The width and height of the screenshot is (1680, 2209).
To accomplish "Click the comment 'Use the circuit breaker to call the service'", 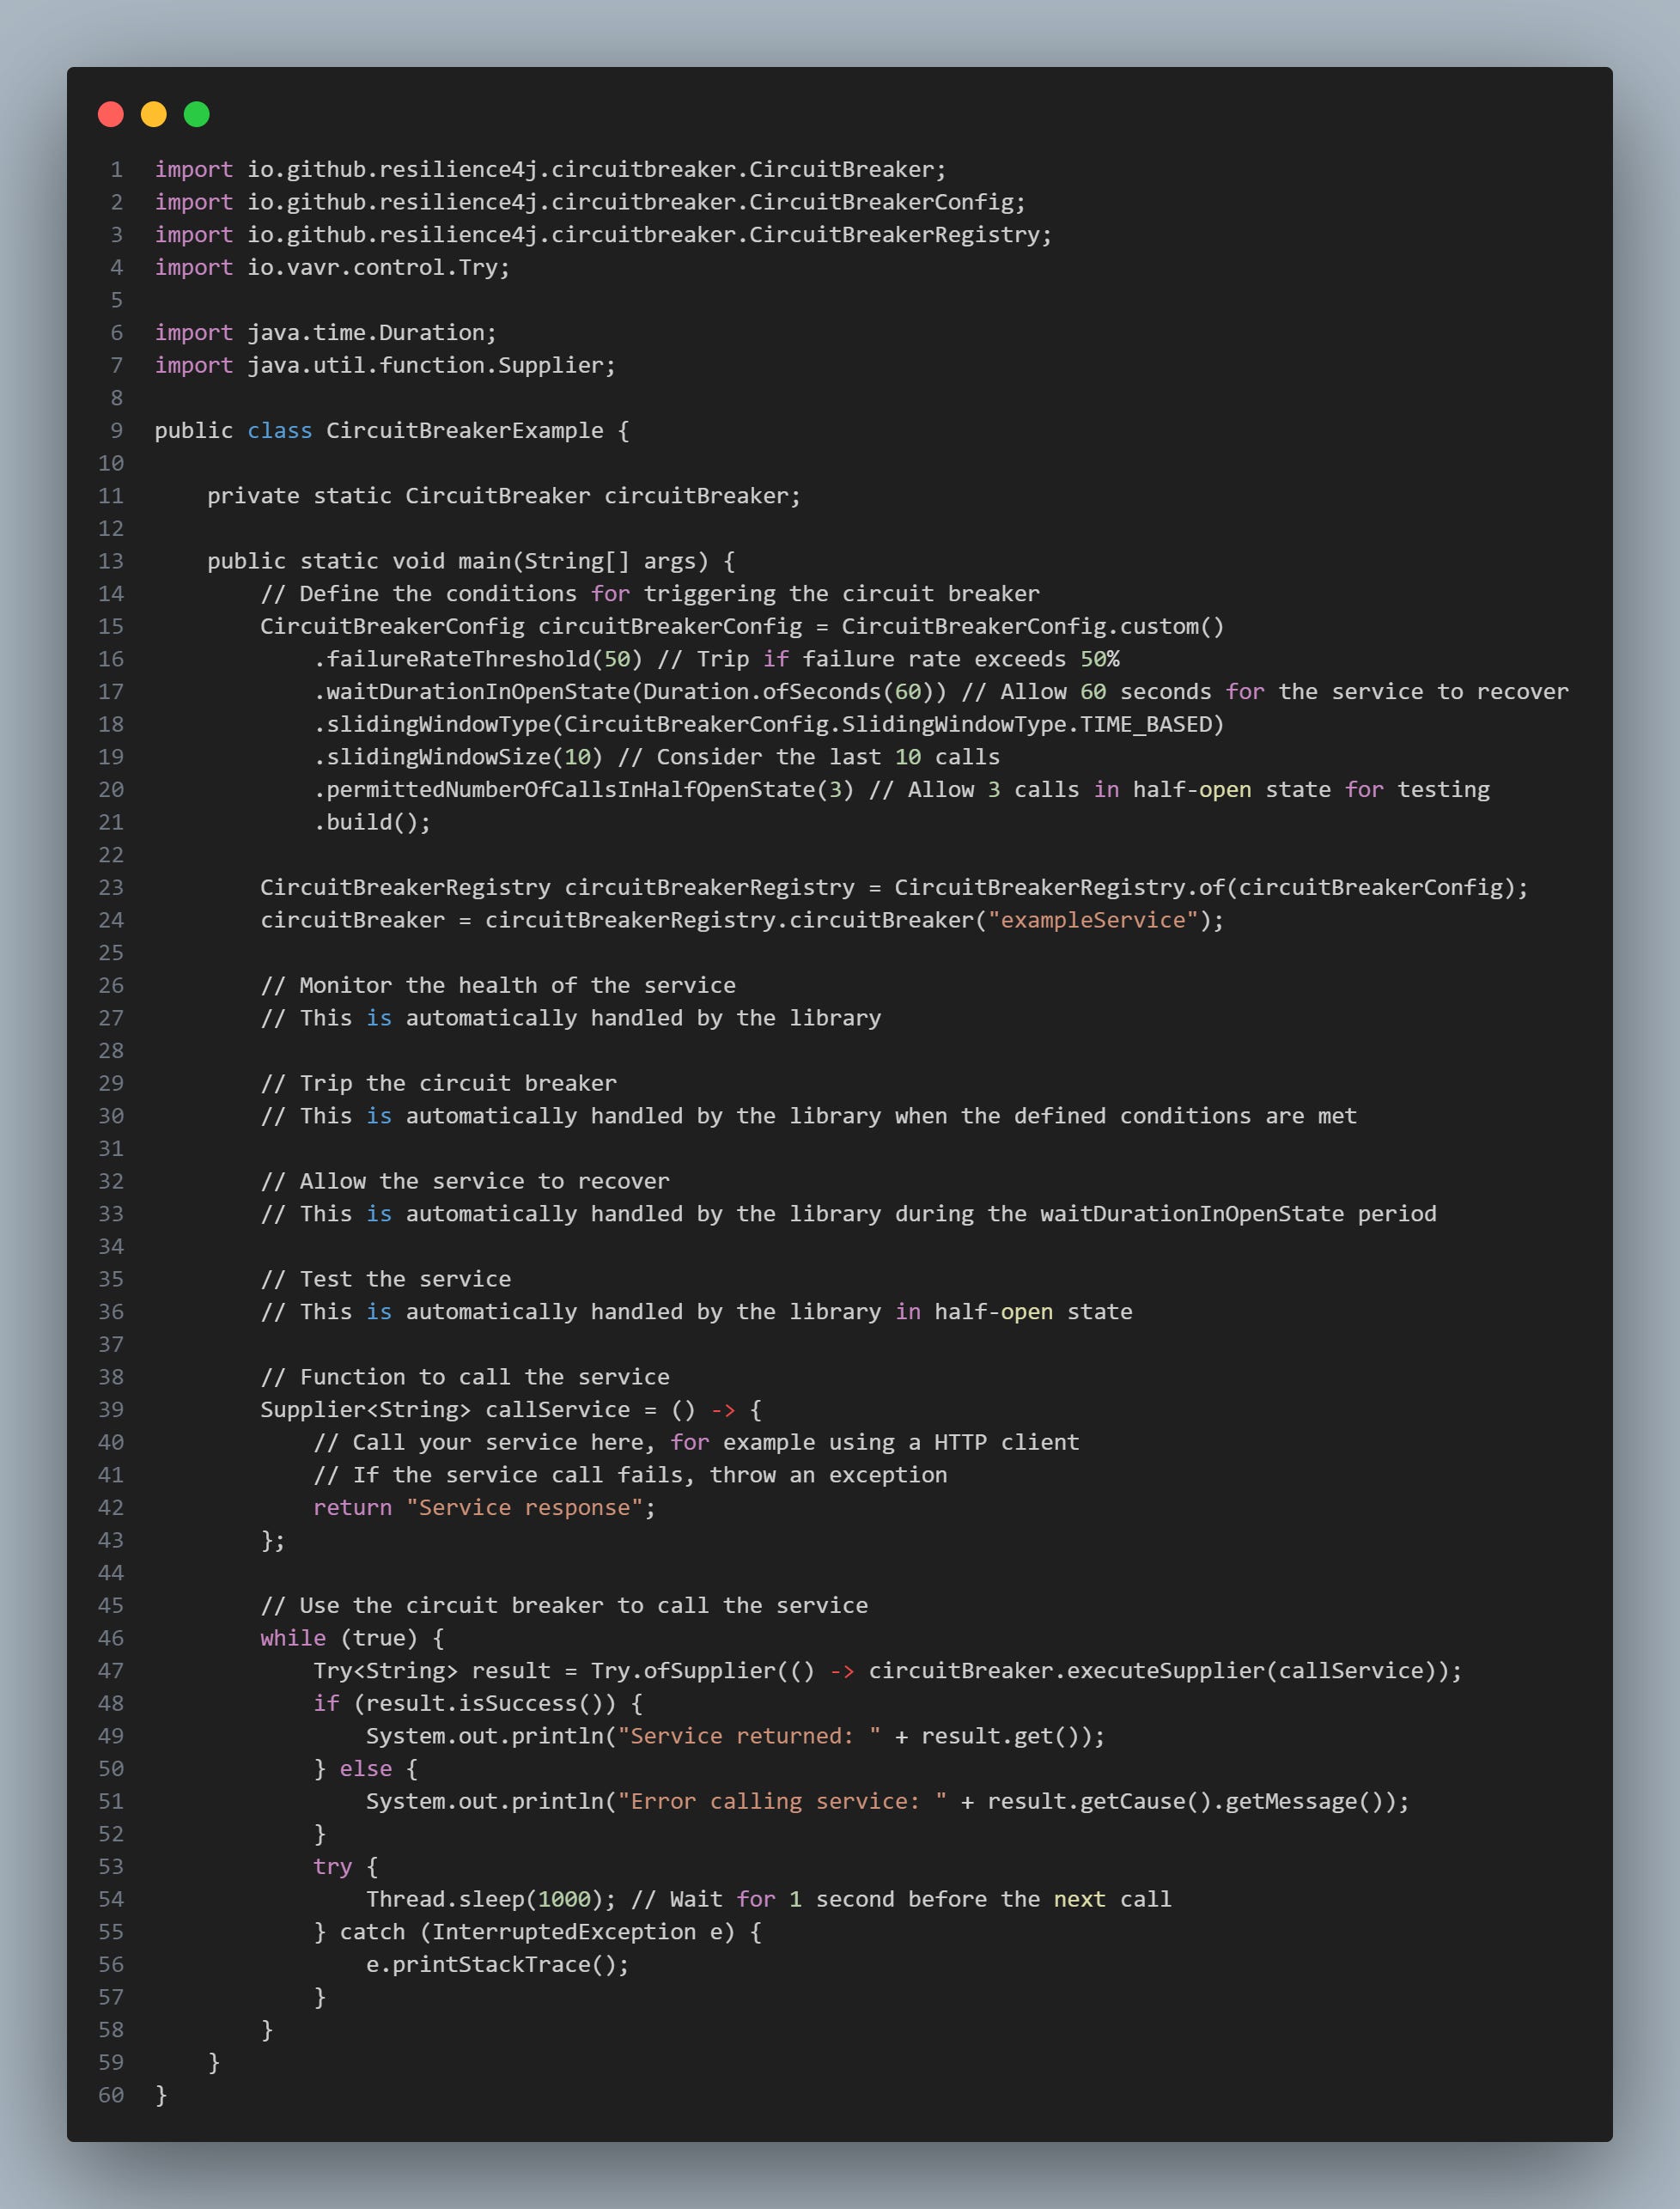I will (x=564, y=1605).
